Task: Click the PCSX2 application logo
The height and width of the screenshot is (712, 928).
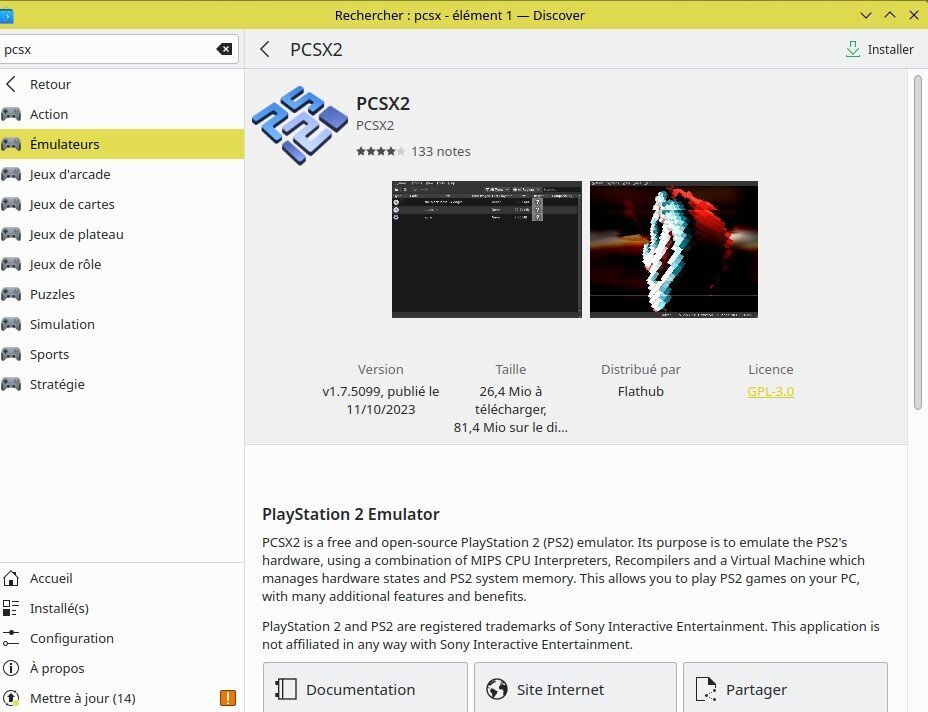Action: [300, 125]
